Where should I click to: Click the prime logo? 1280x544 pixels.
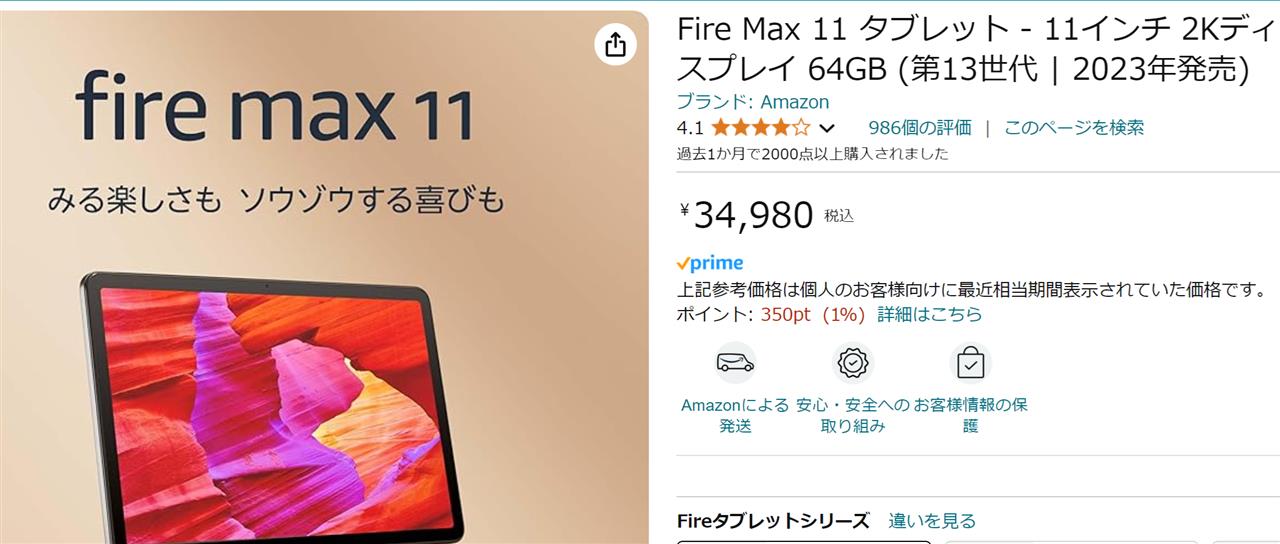(710, 263)
